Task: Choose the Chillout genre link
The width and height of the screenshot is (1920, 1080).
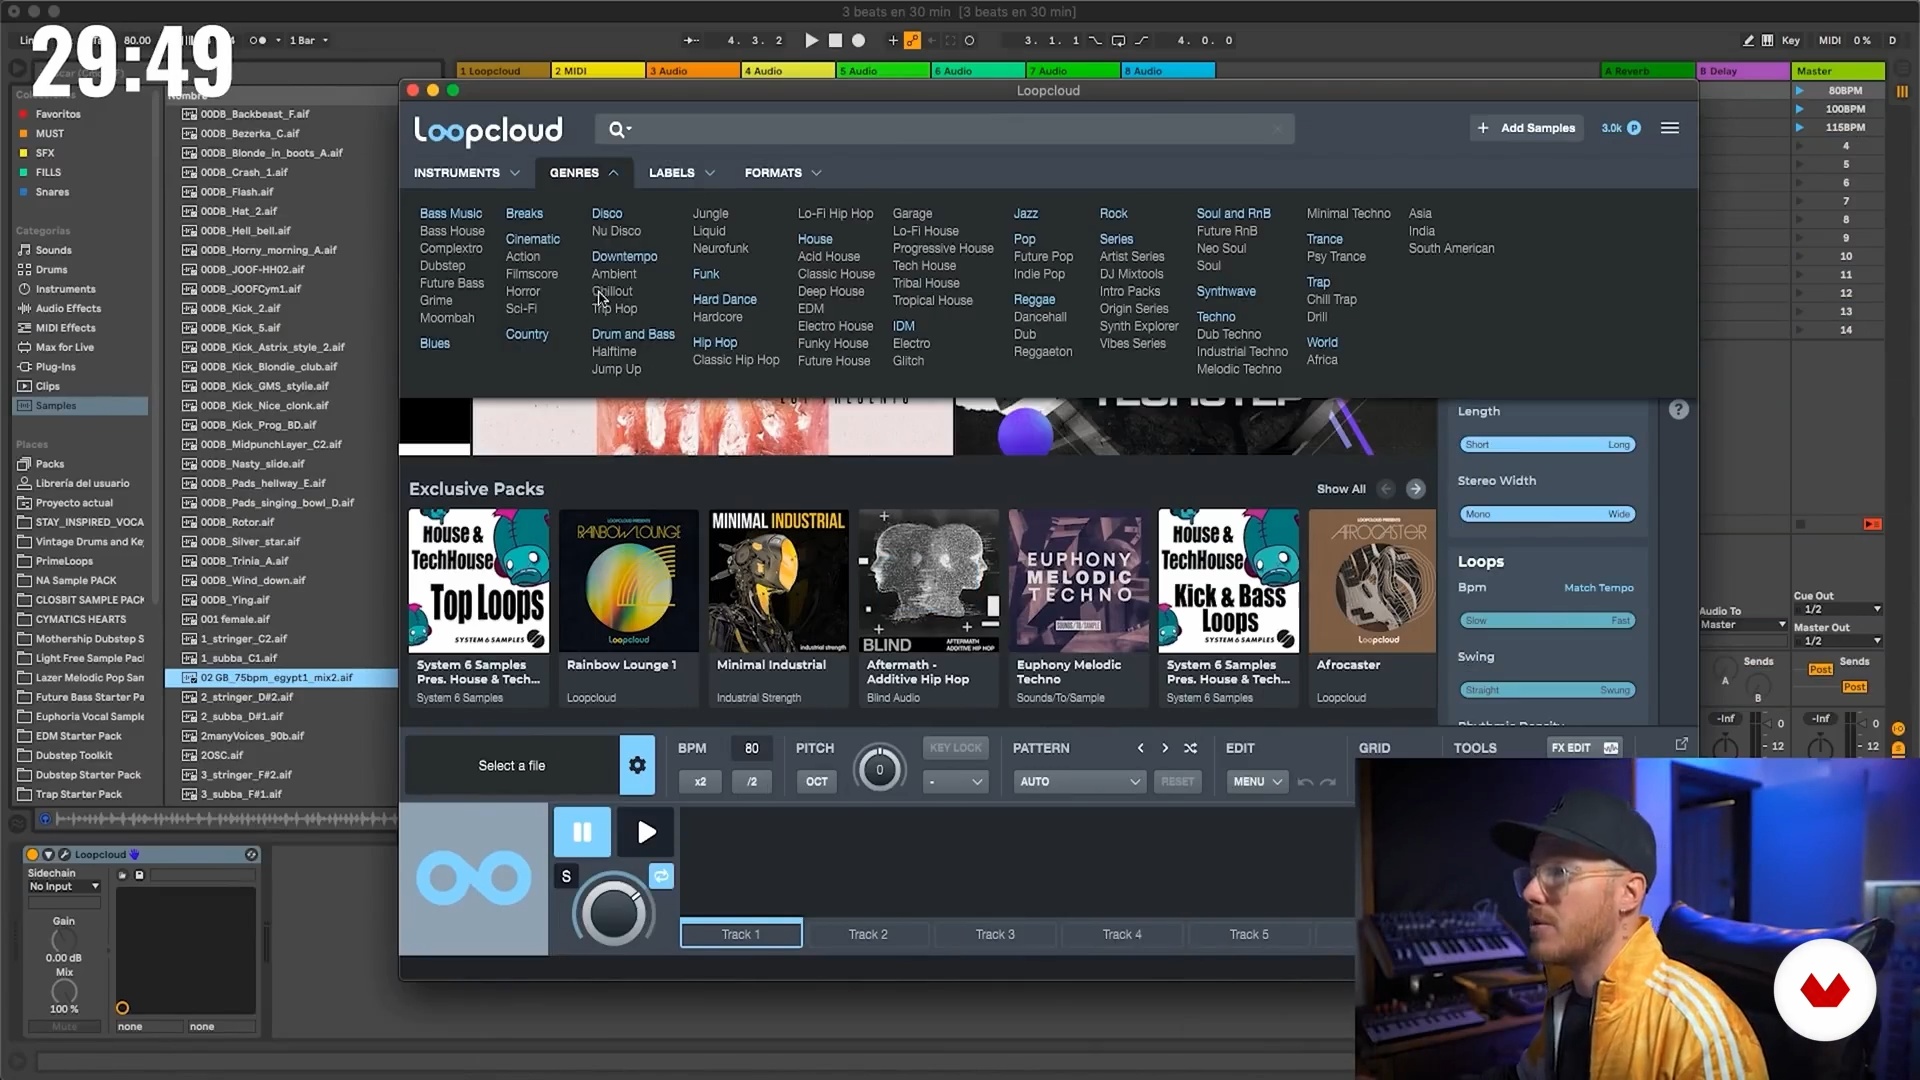Action: click(x=612, y=291)
